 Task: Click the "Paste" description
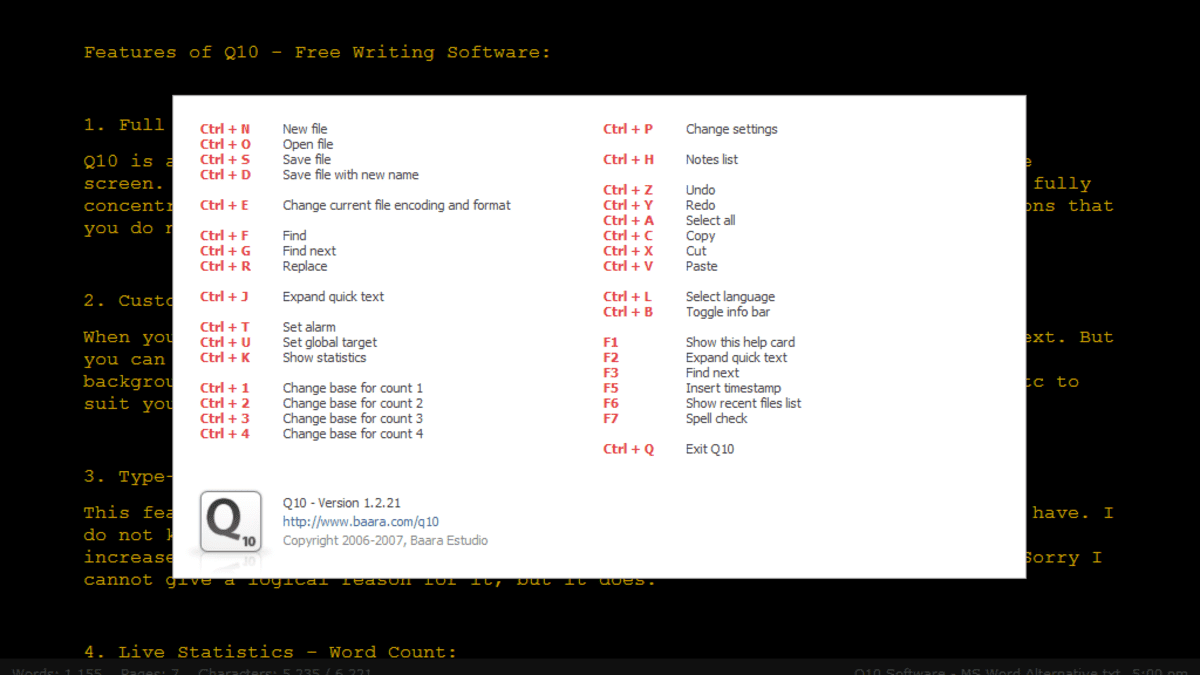pos(702,266)
